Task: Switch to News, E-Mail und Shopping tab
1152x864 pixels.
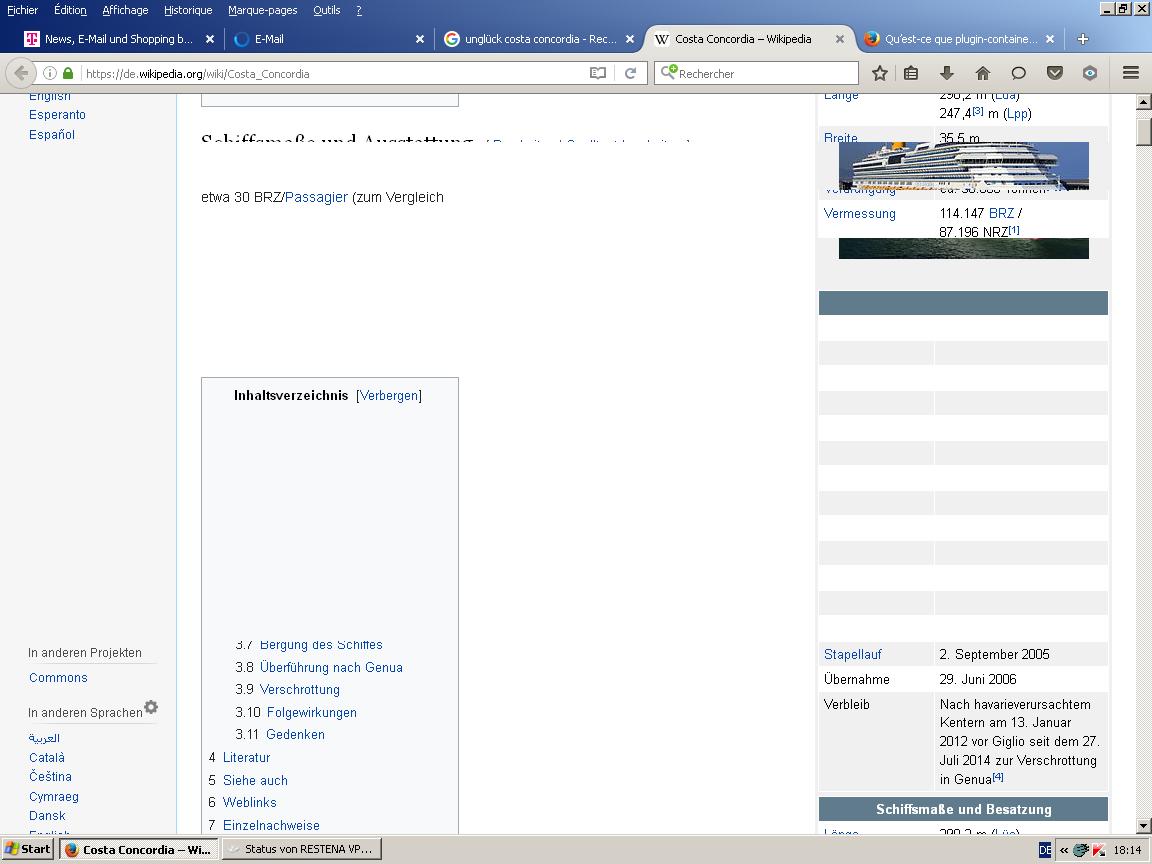Action: (119, 39)
